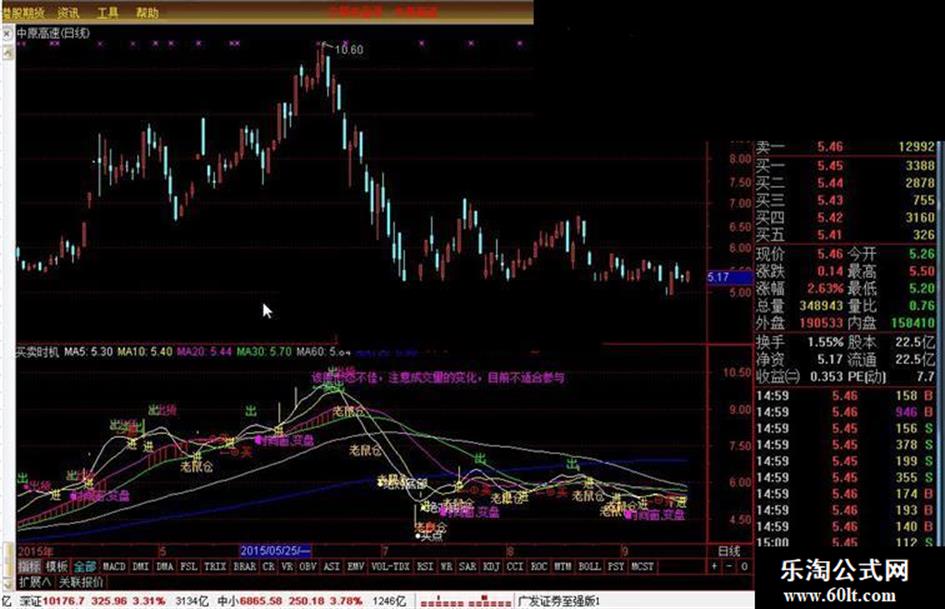945x609 pixels.
Task: Click the 15:00 last trade row
Action: point(845,543)
